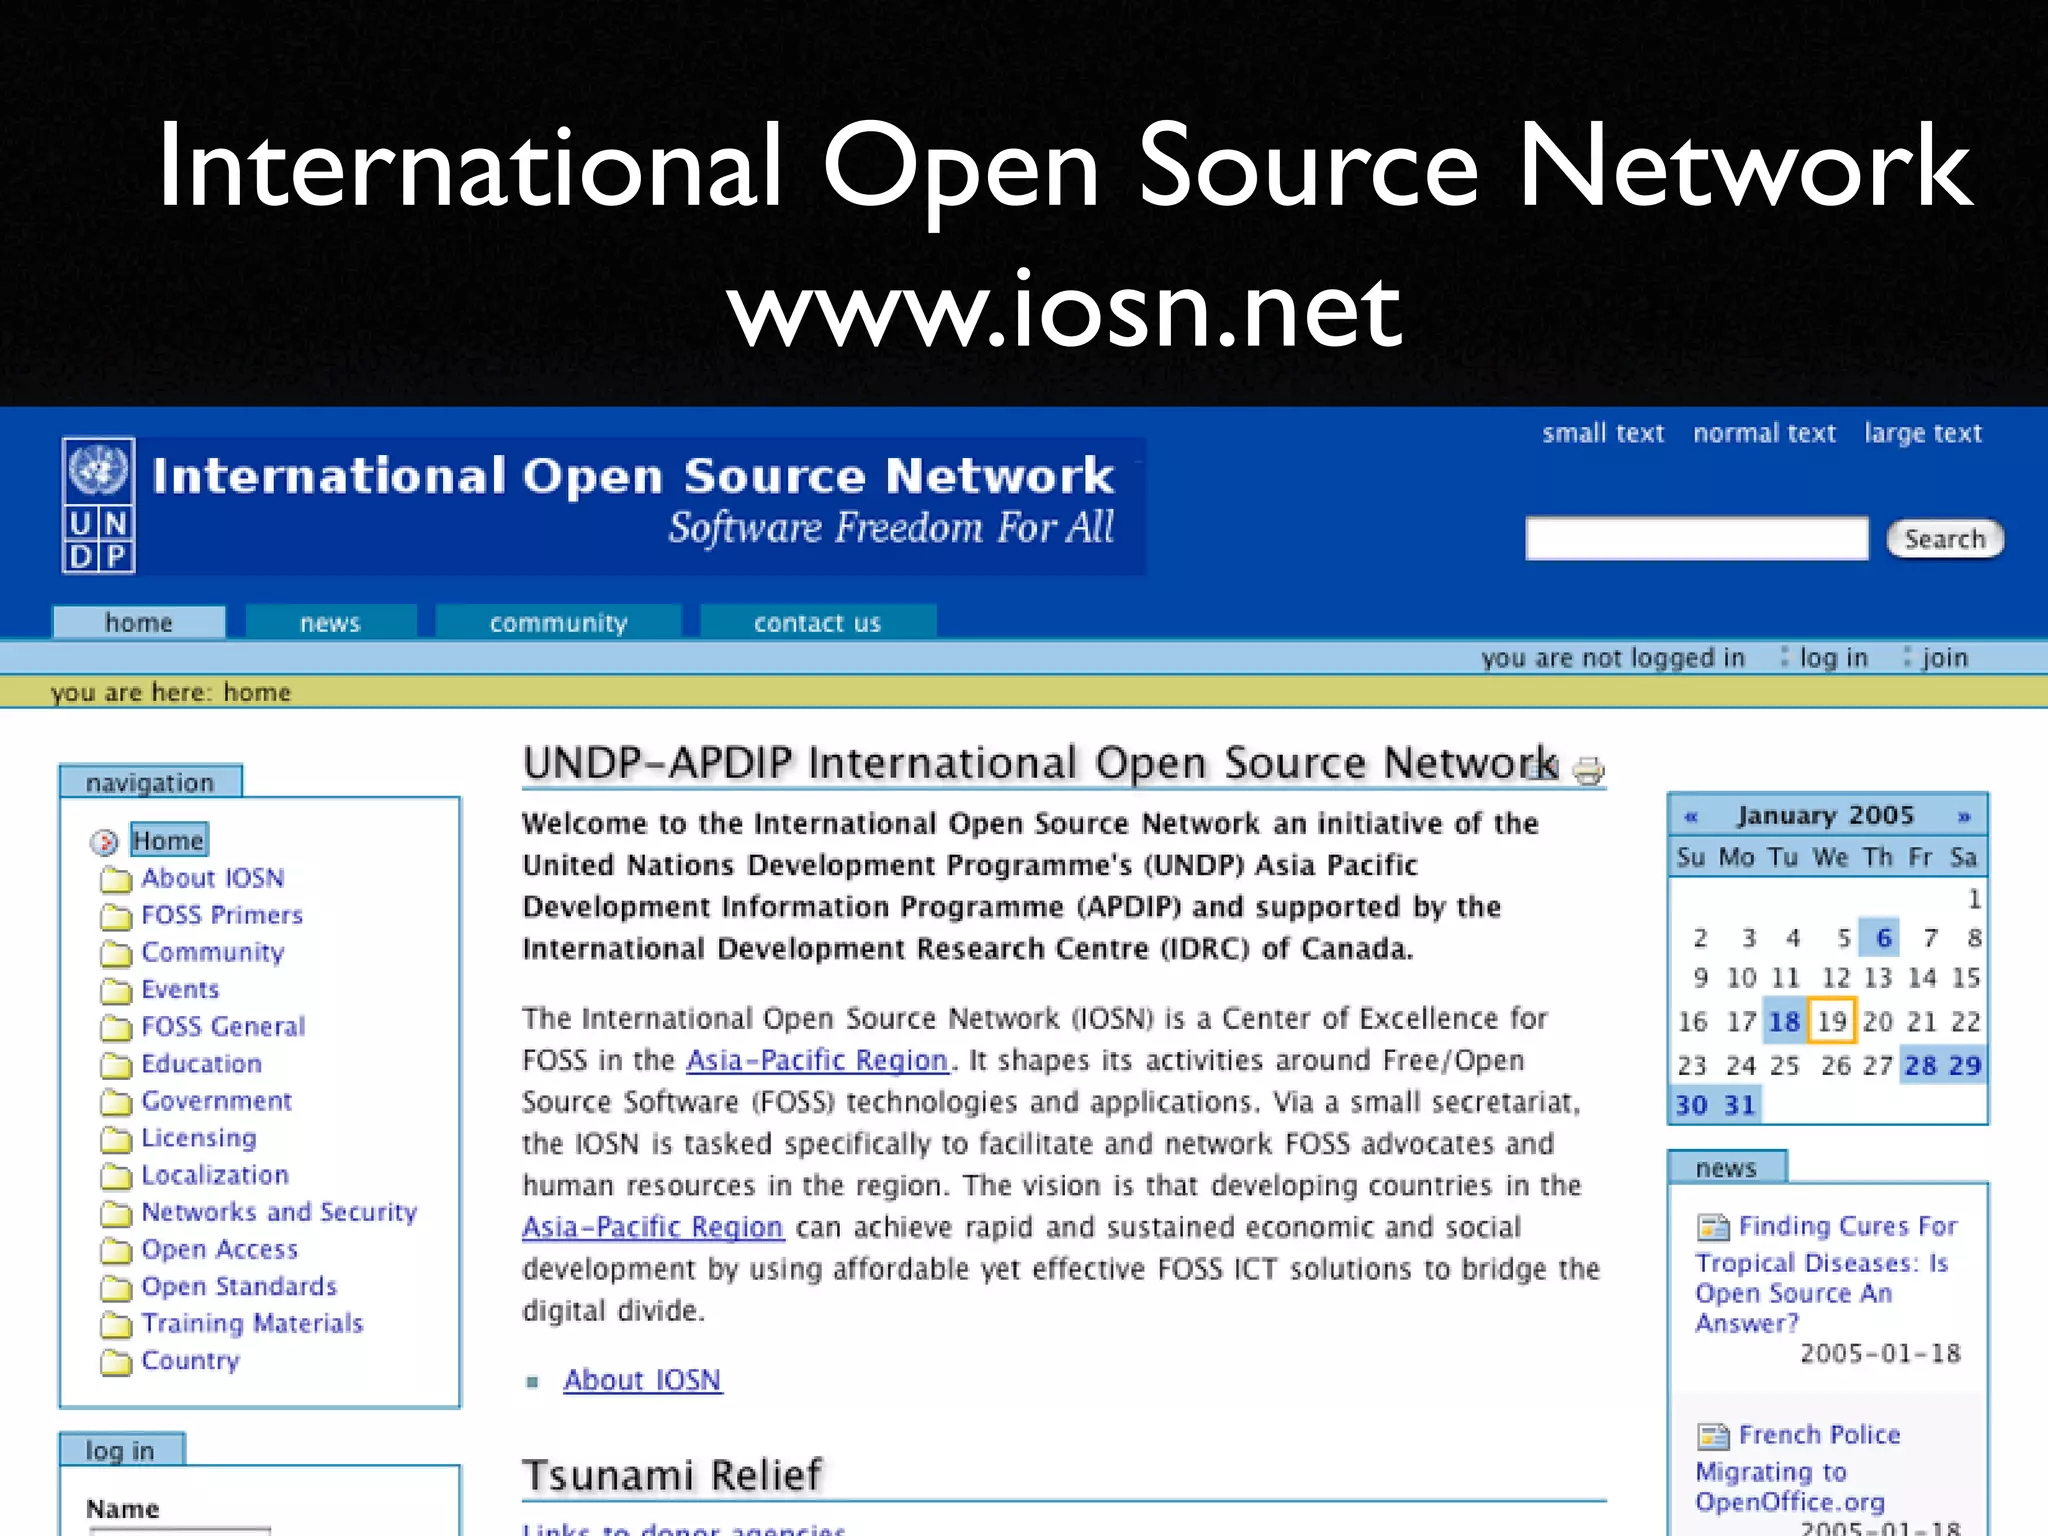Click the folder icon beside Open Standards
Image resolution: width=2048 pixels, height=1536 pixels.
116,1287
